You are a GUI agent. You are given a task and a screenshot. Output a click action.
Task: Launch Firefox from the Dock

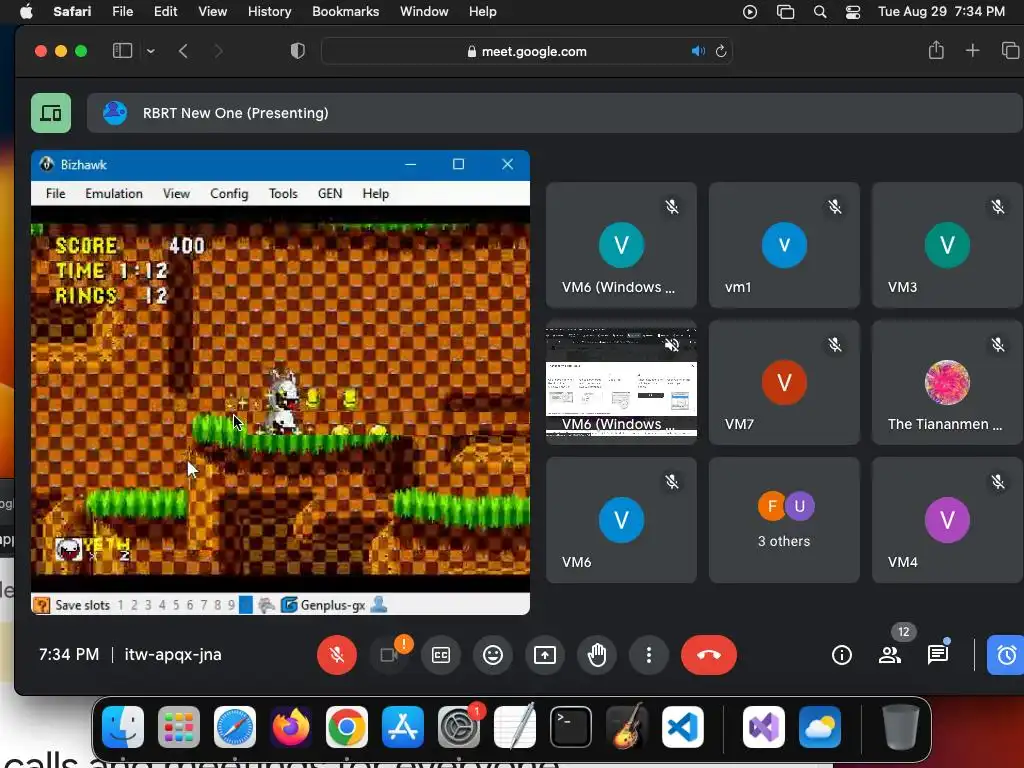(291, 726)
